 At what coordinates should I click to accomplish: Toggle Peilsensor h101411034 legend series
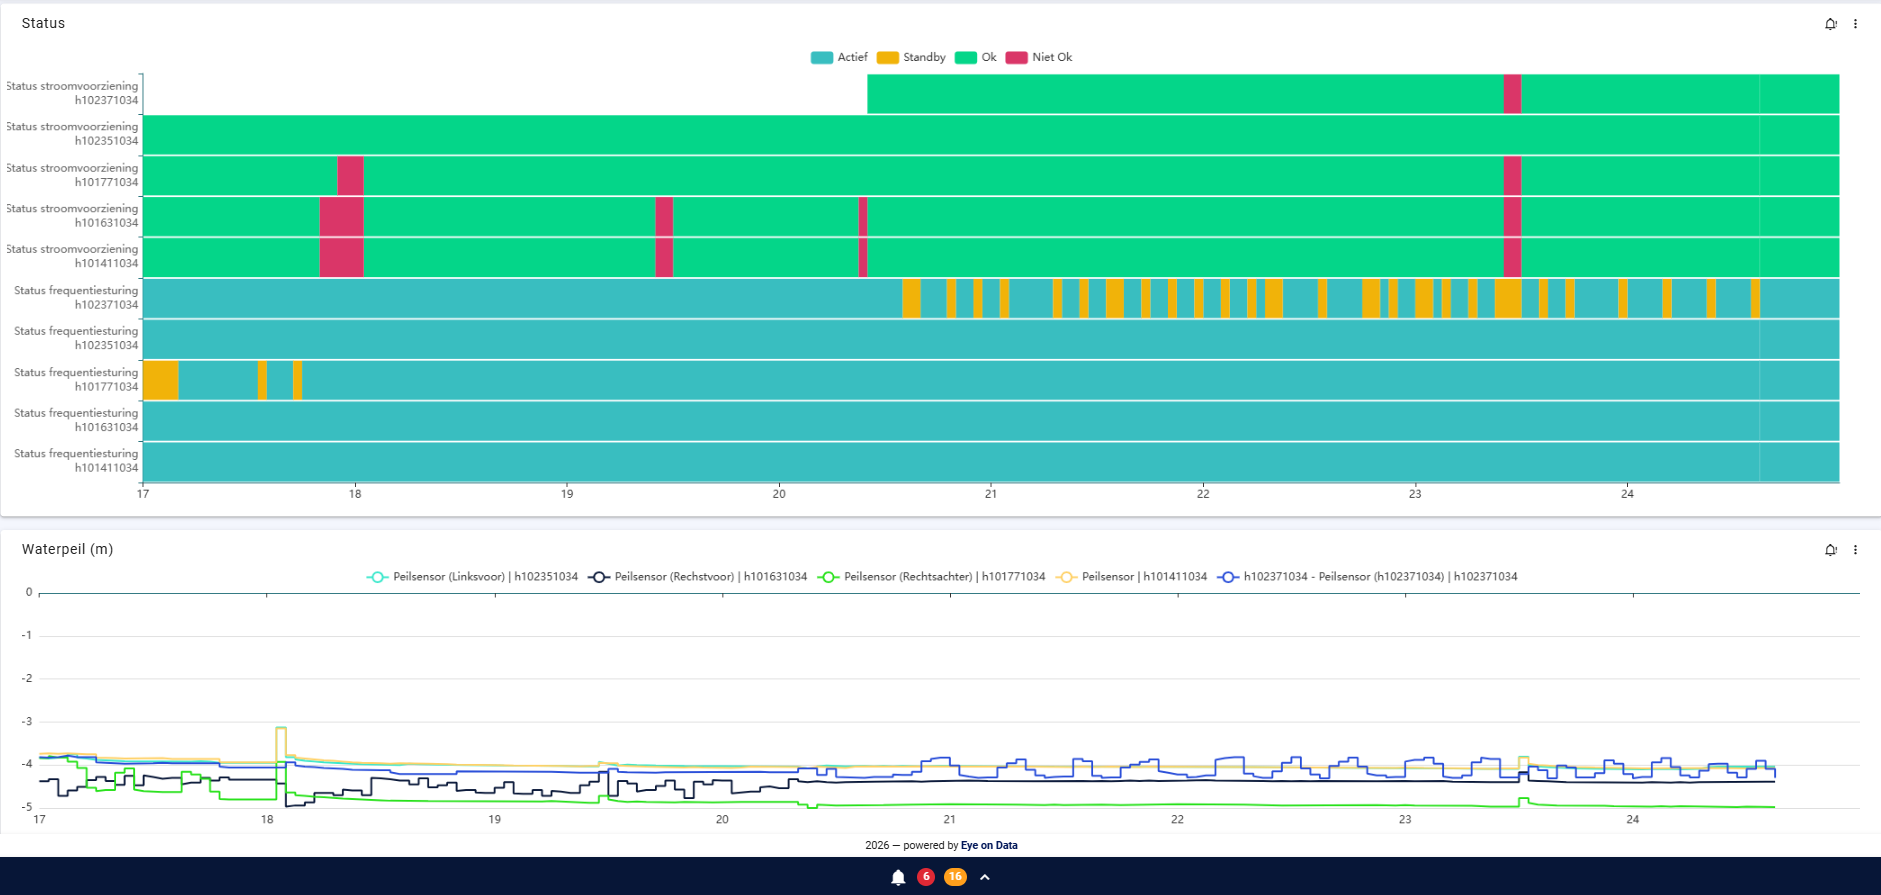point(1131,577)
